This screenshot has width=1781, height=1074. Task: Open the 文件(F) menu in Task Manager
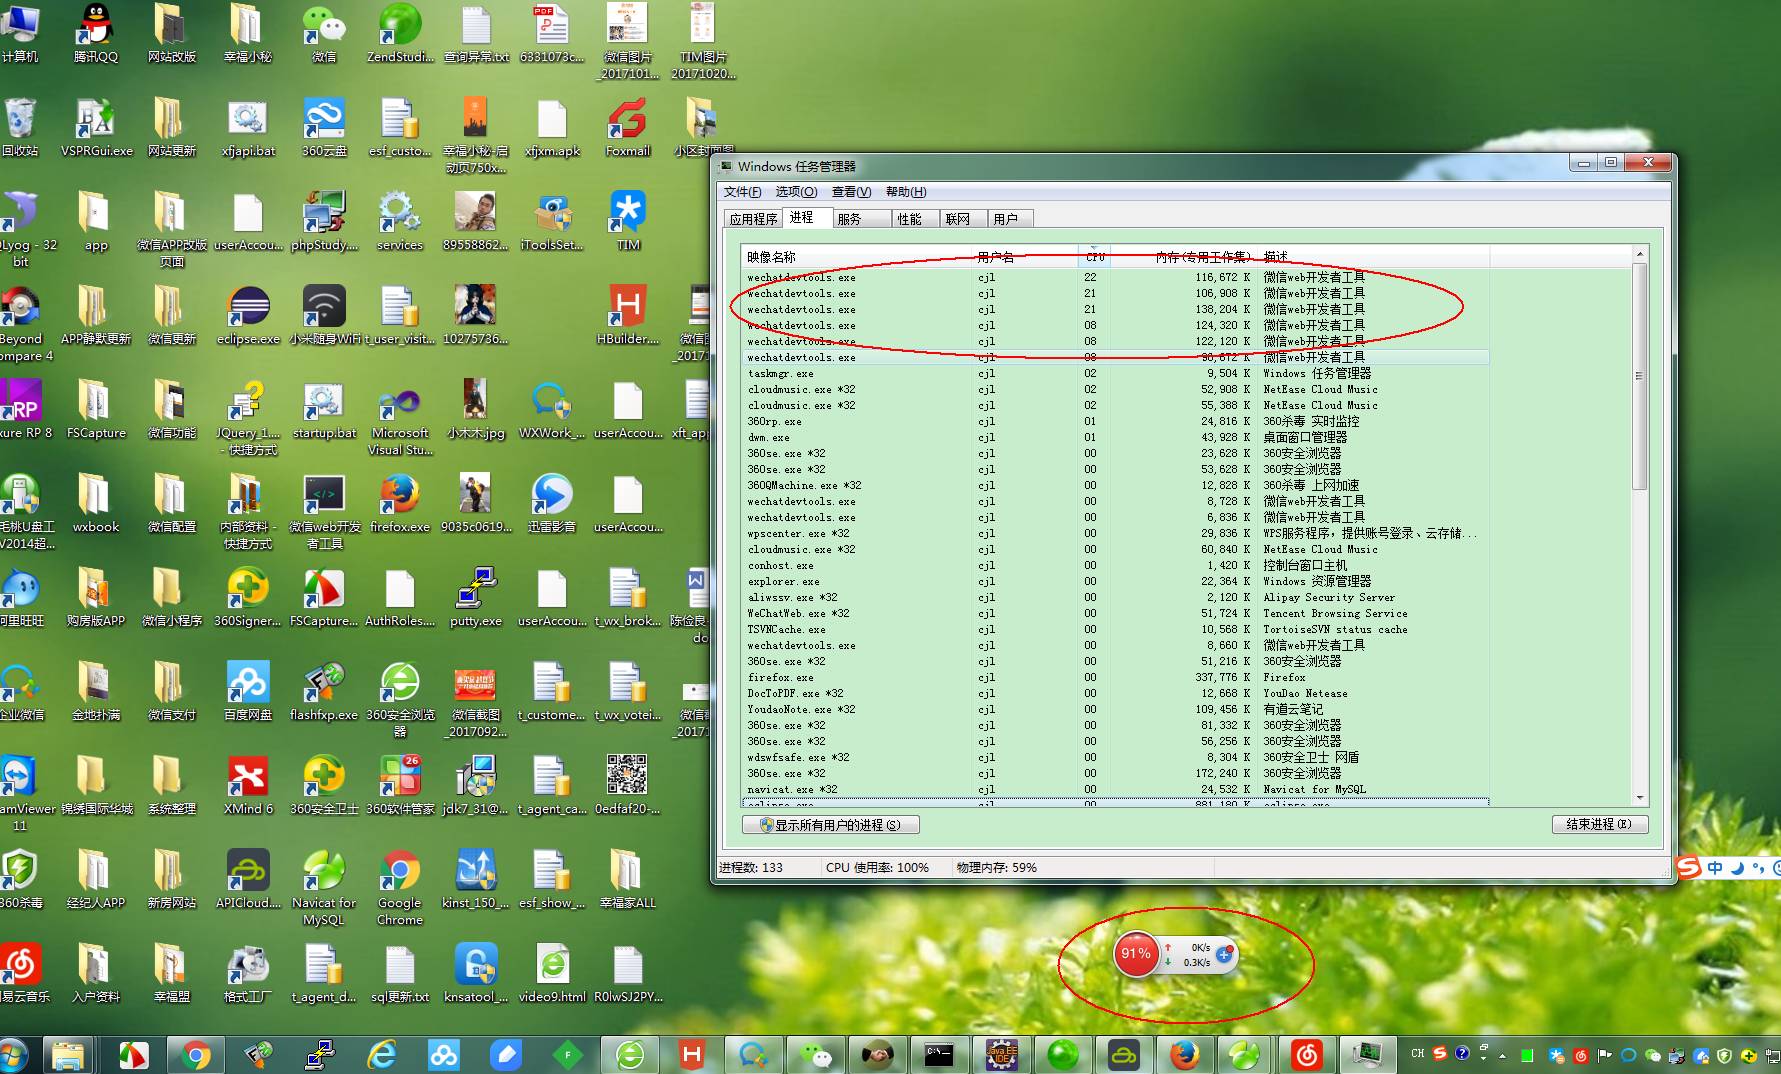pos(742,192)
